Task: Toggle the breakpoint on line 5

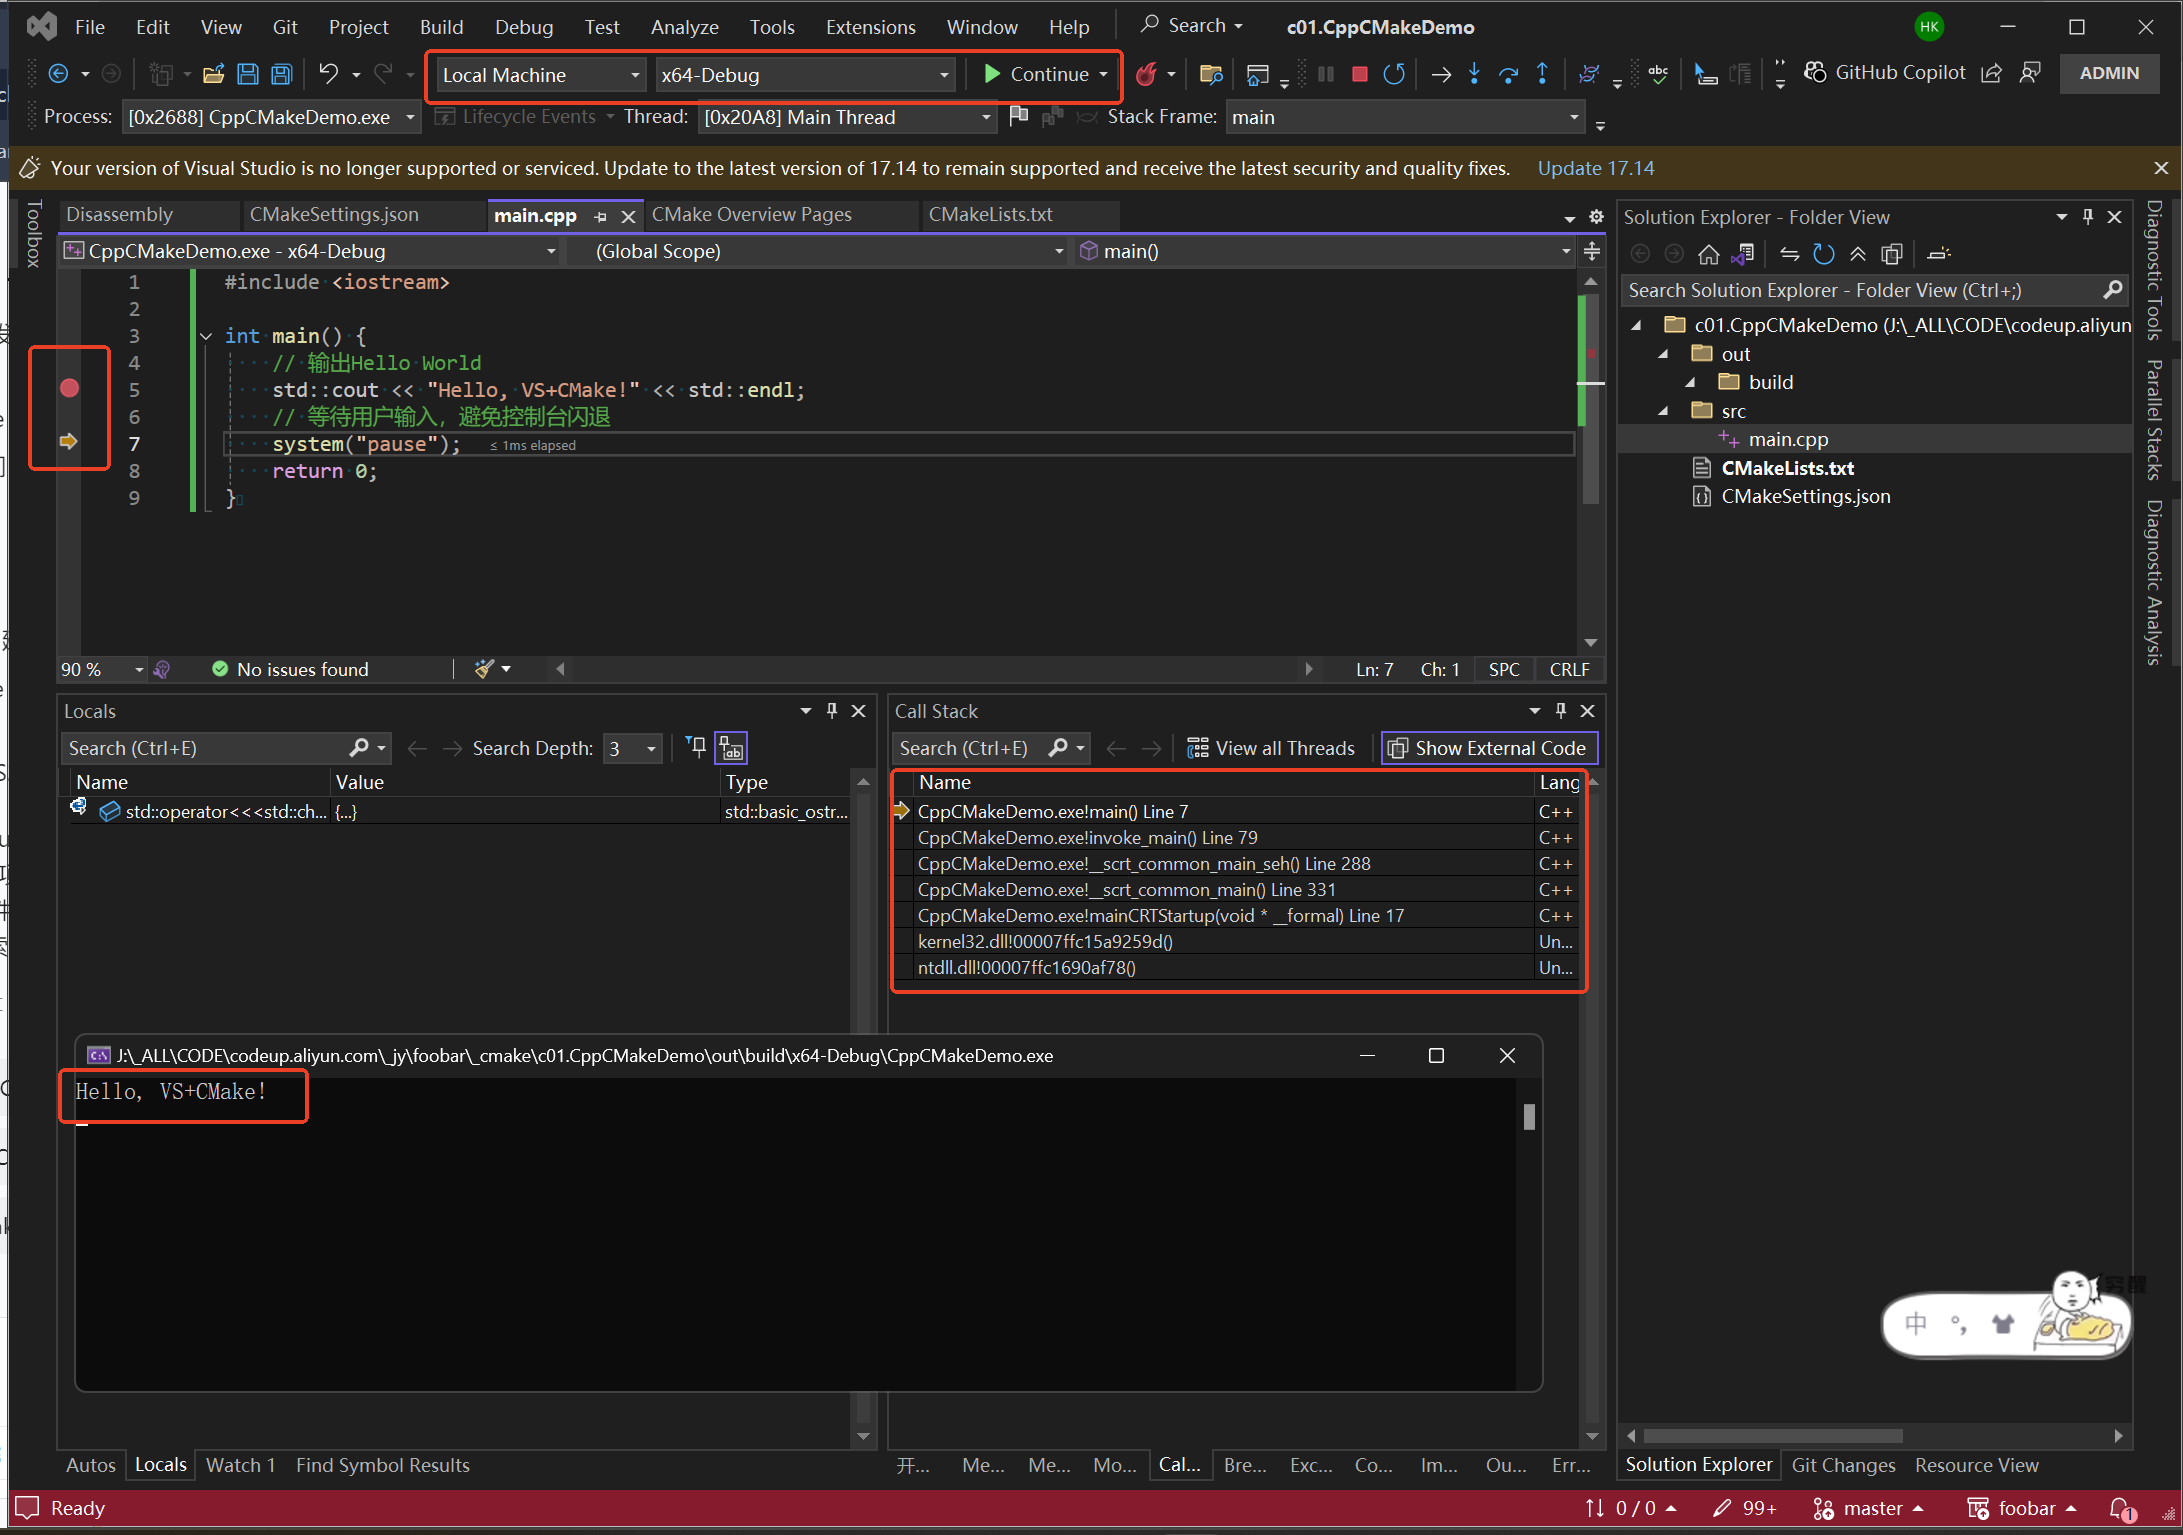Action: pos(69,388)
